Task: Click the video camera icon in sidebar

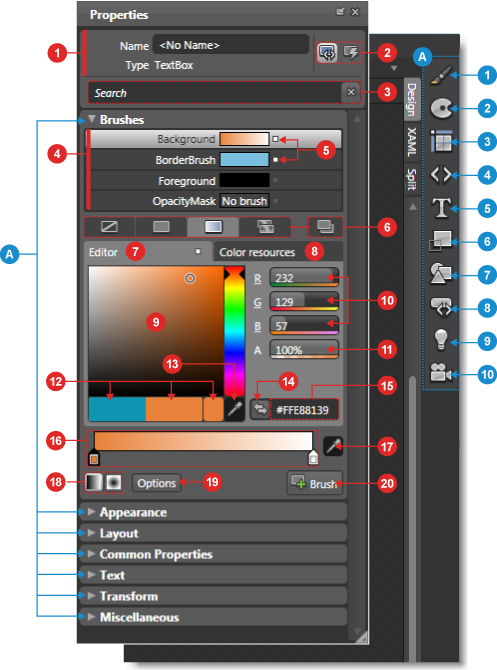Action: (x=441, y=373)
